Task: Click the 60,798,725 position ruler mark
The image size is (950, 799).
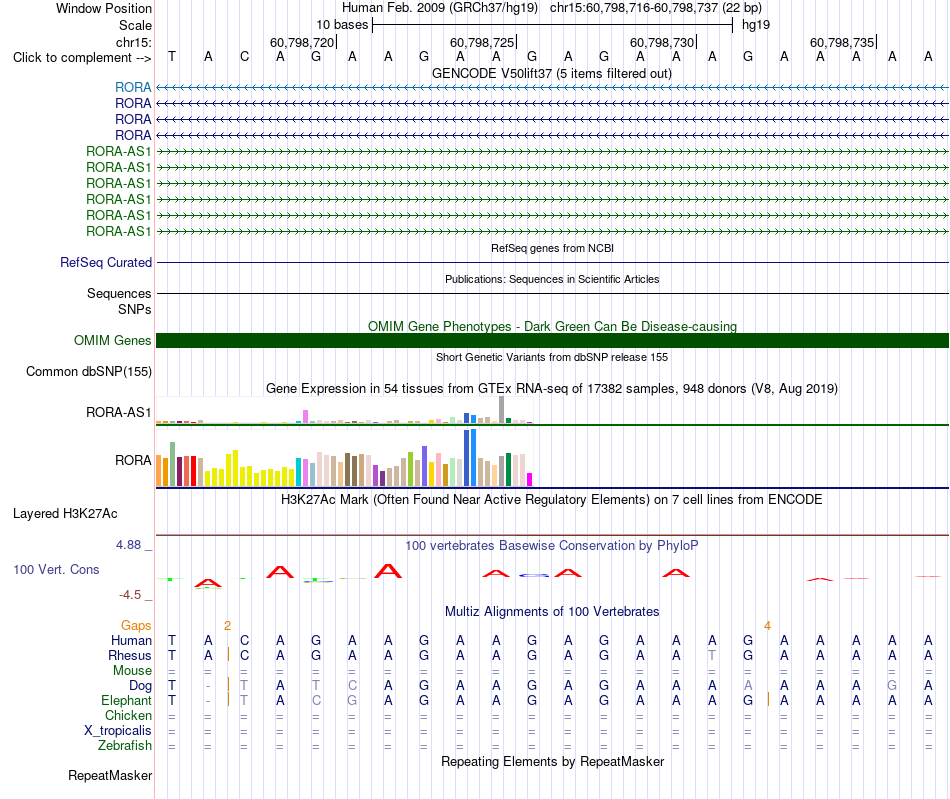Action: [x=482, y=42]
